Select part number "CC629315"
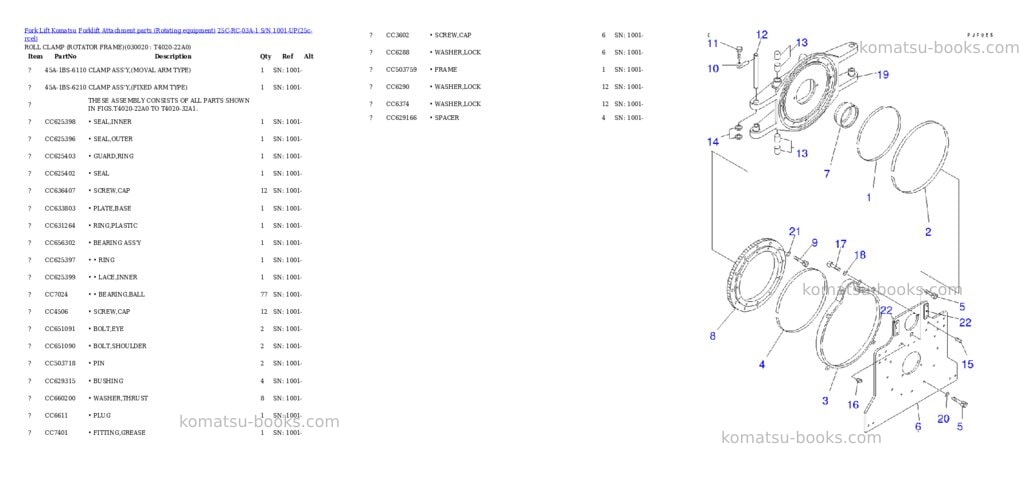The width and height of the screenshot is (1024, 483). tap(60, 381)
